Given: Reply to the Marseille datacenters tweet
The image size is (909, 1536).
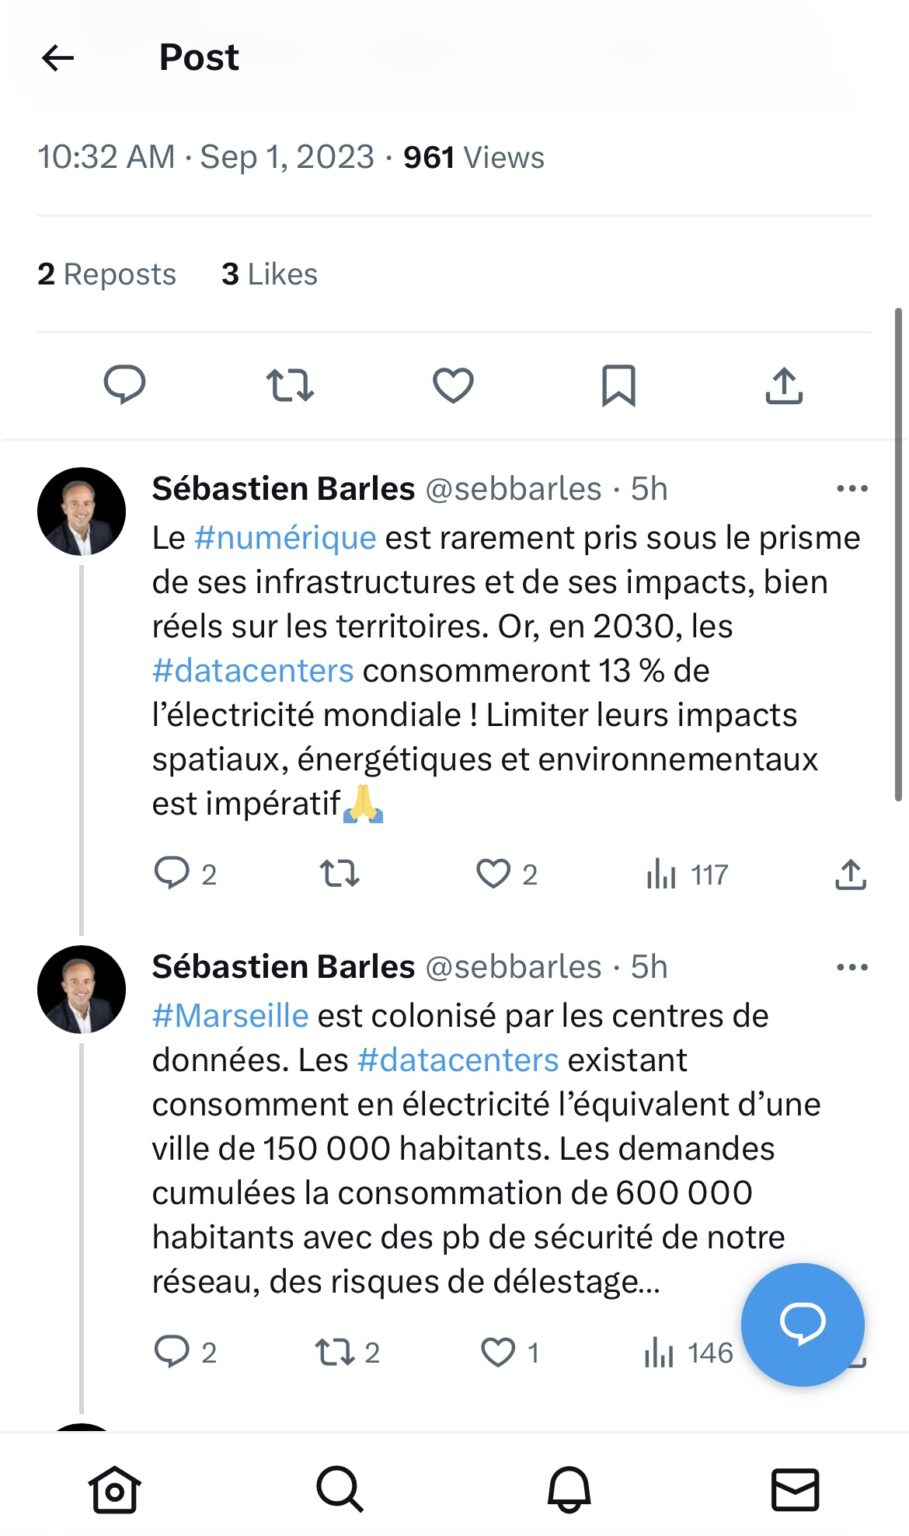Looking at the screenshot, I should point(170,1352).
